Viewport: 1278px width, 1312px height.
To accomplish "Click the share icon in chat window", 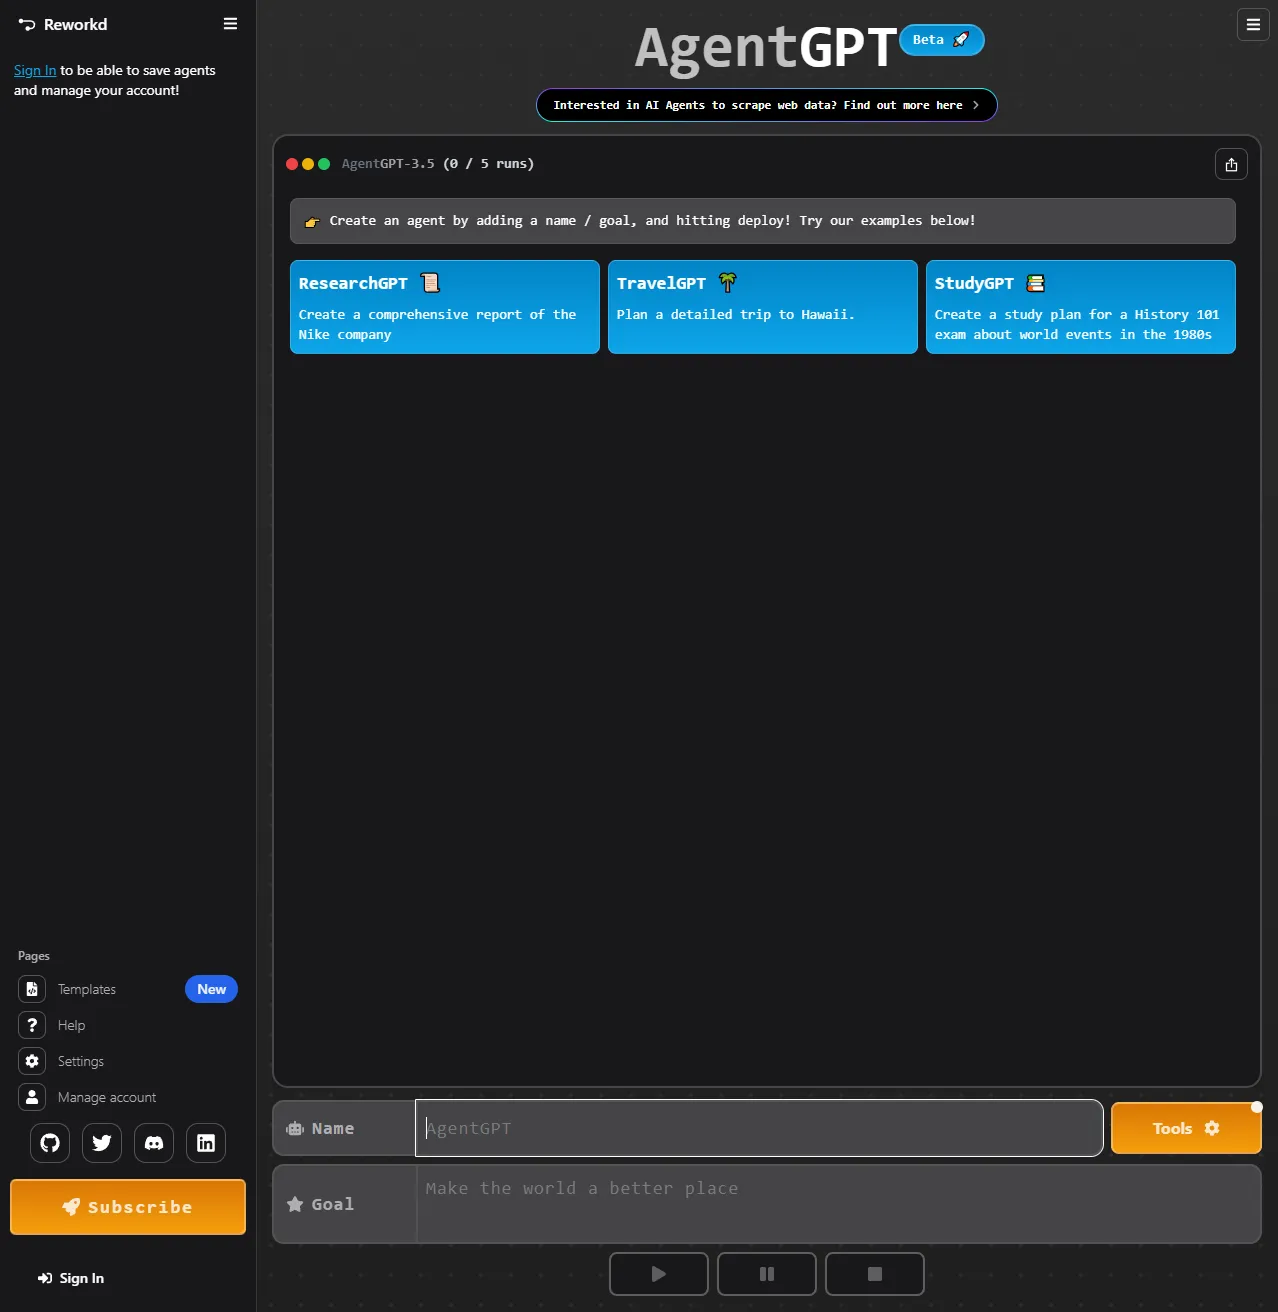I will pyautogui.click(x=1231, y=165).
